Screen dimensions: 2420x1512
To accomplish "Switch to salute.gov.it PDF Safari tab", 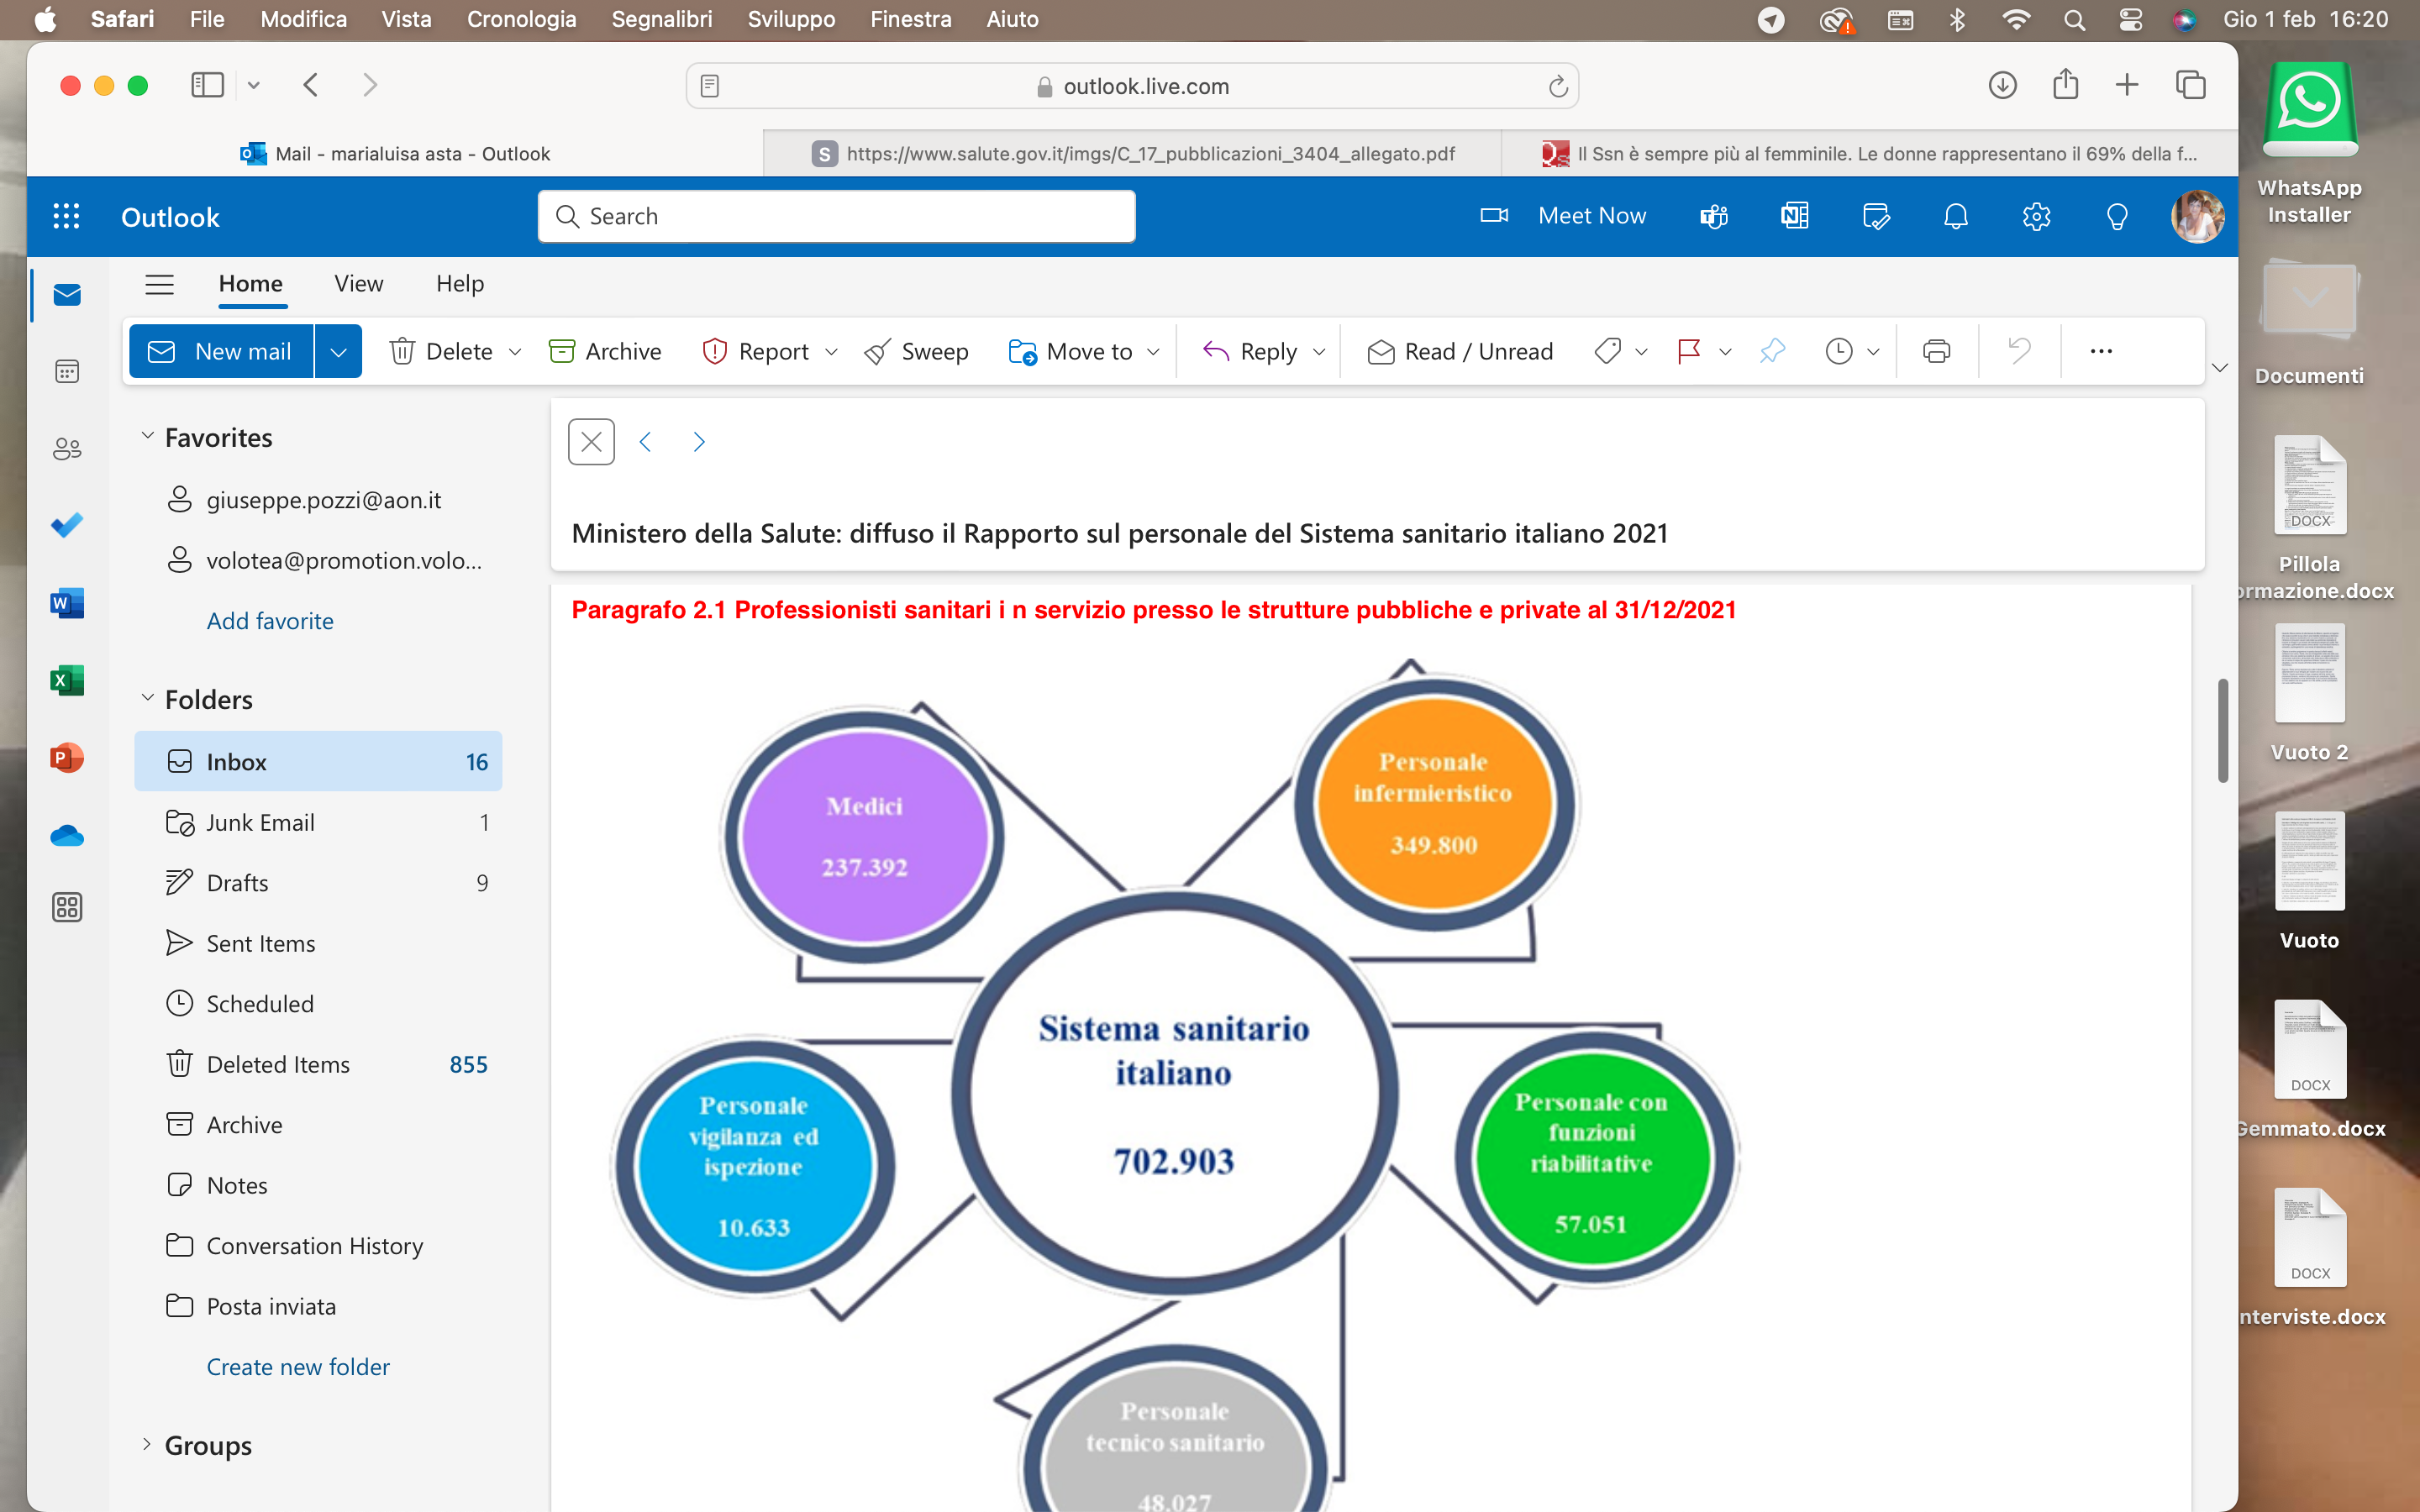I will pos(1132,153).
